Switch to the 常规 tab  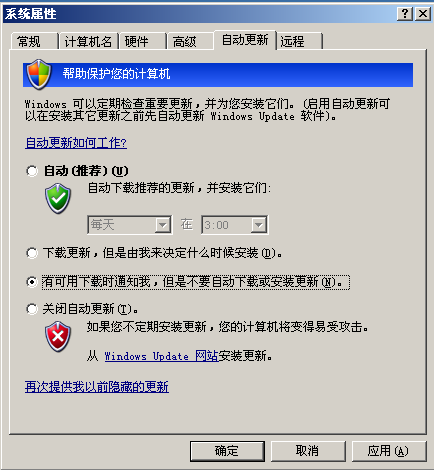(x=34, y=42)
